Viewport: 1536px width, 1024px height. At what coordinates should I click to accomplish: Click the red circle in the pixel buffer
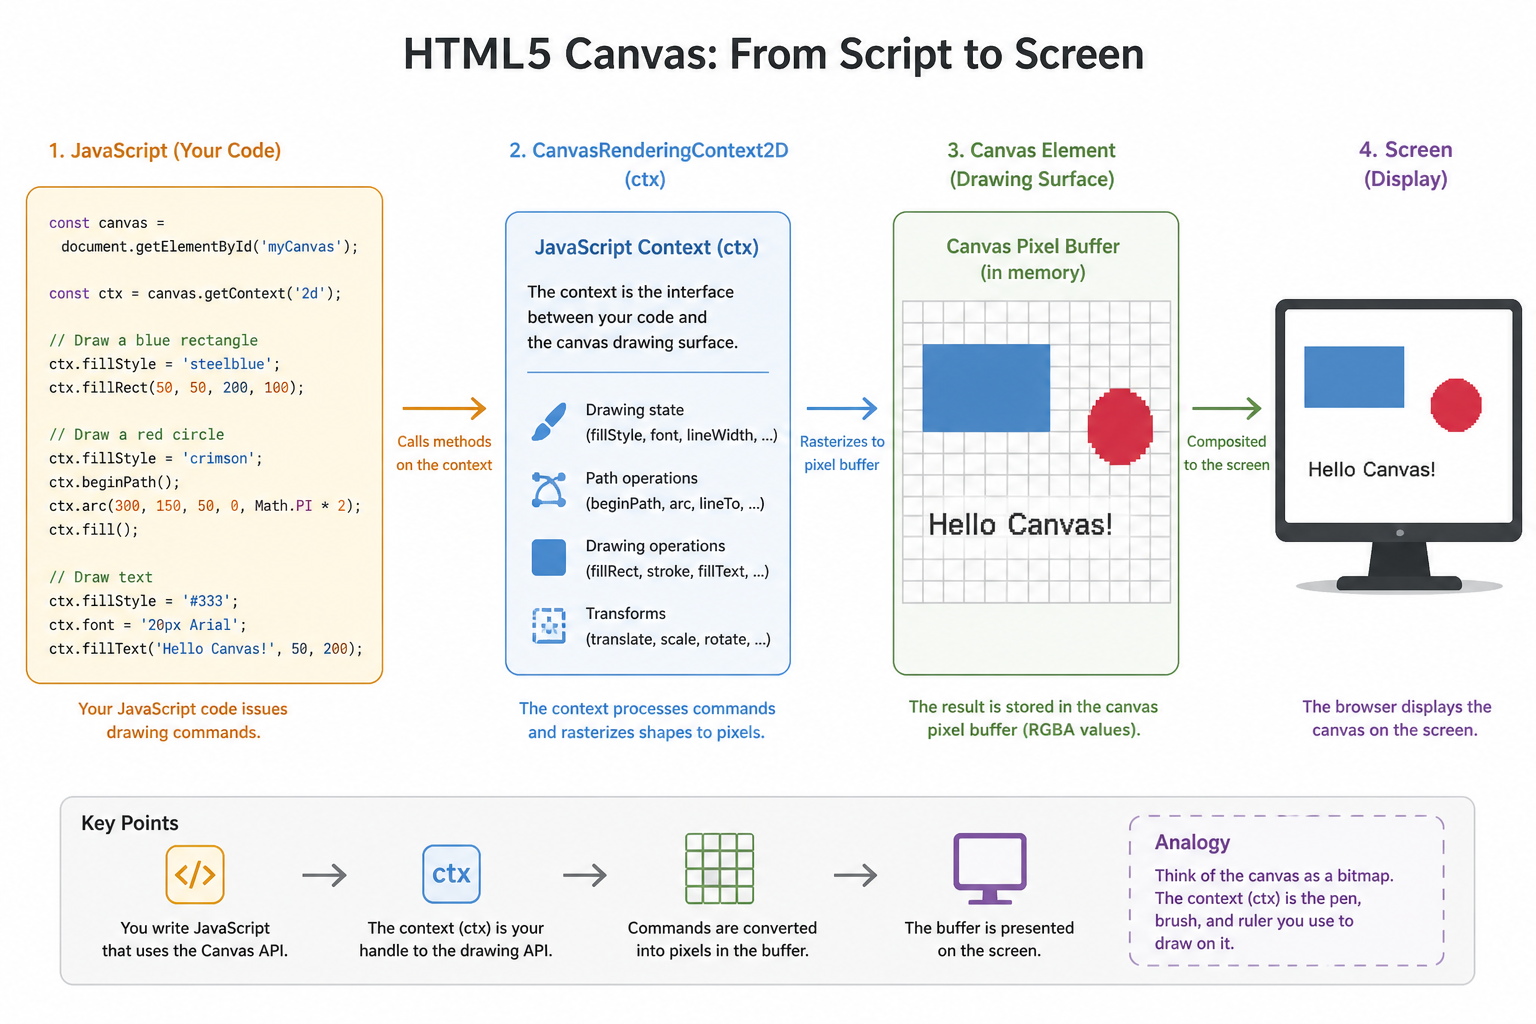pos(1120,427)
